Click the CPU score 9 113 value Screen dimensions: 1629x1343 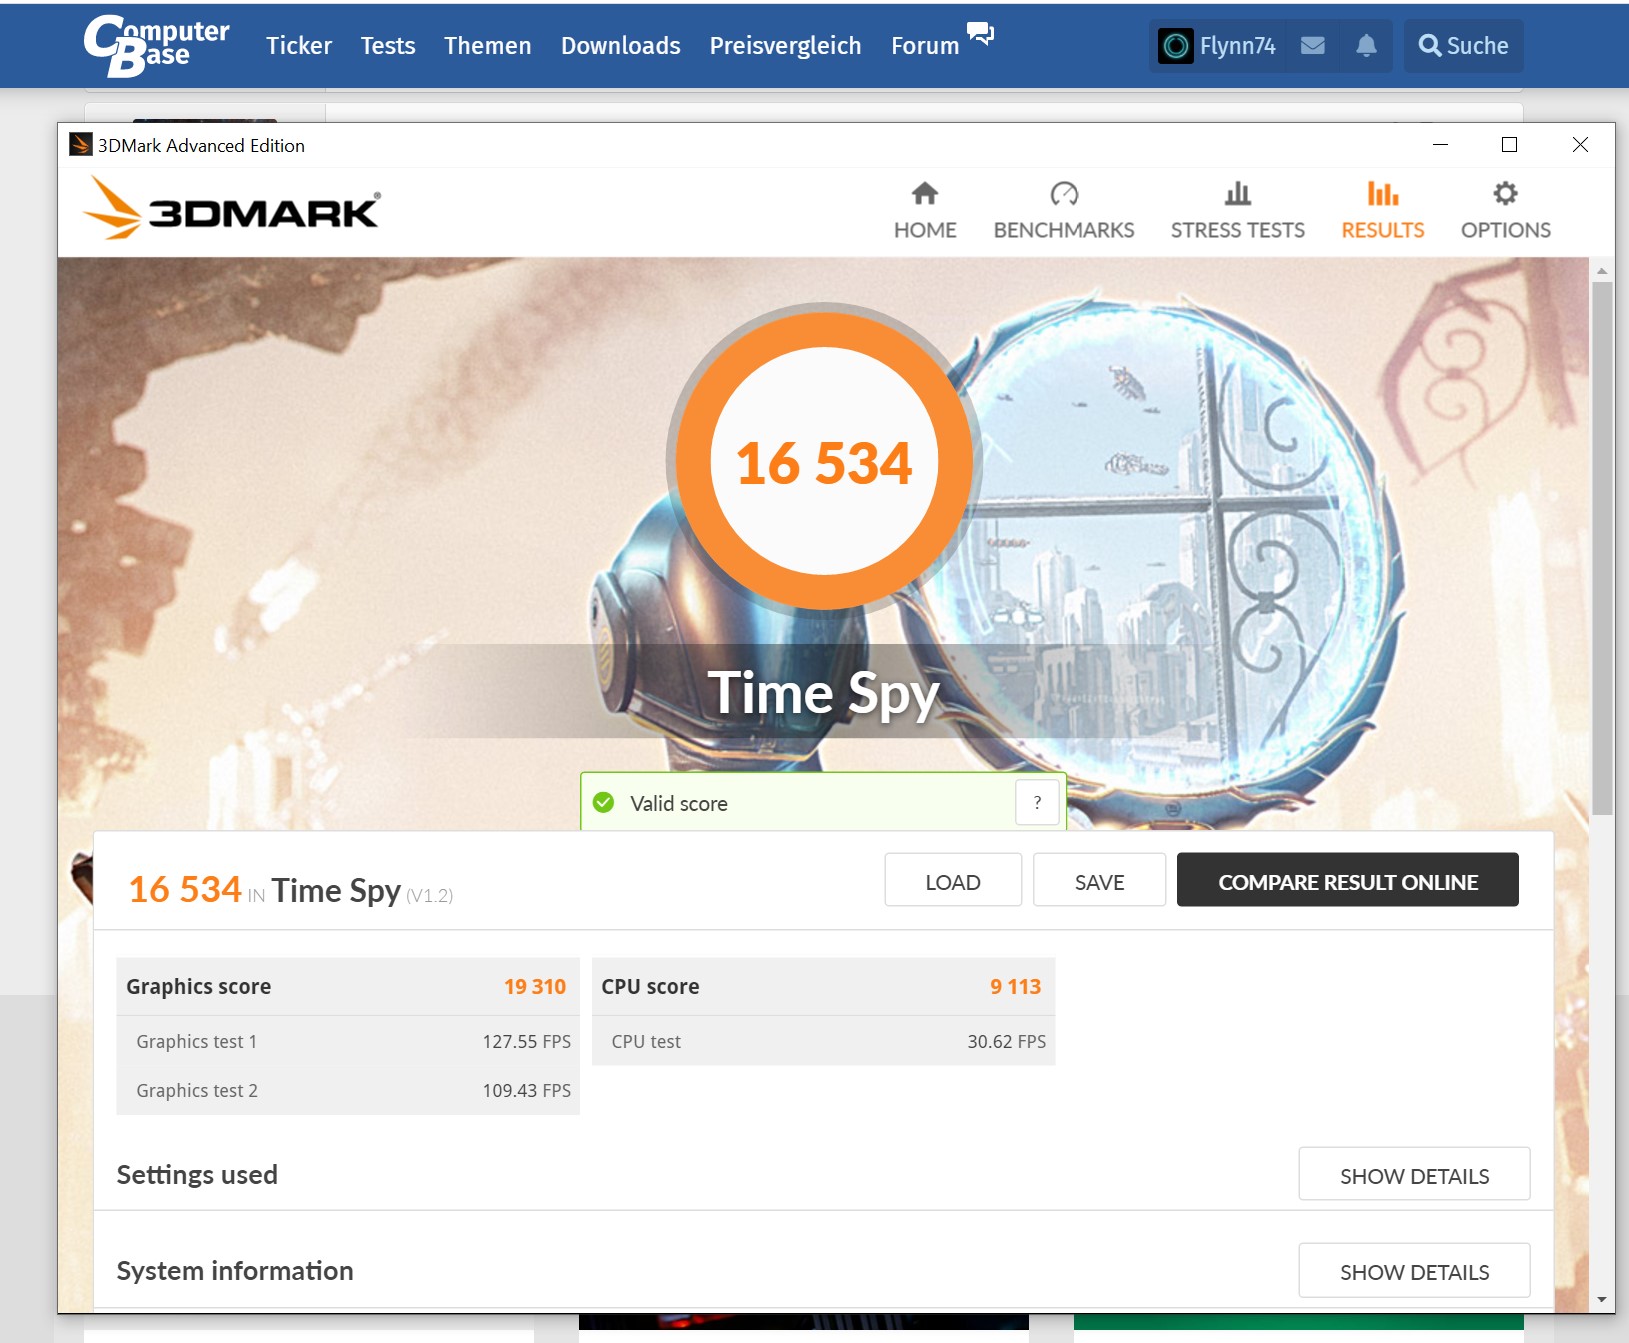point(1015,987)
